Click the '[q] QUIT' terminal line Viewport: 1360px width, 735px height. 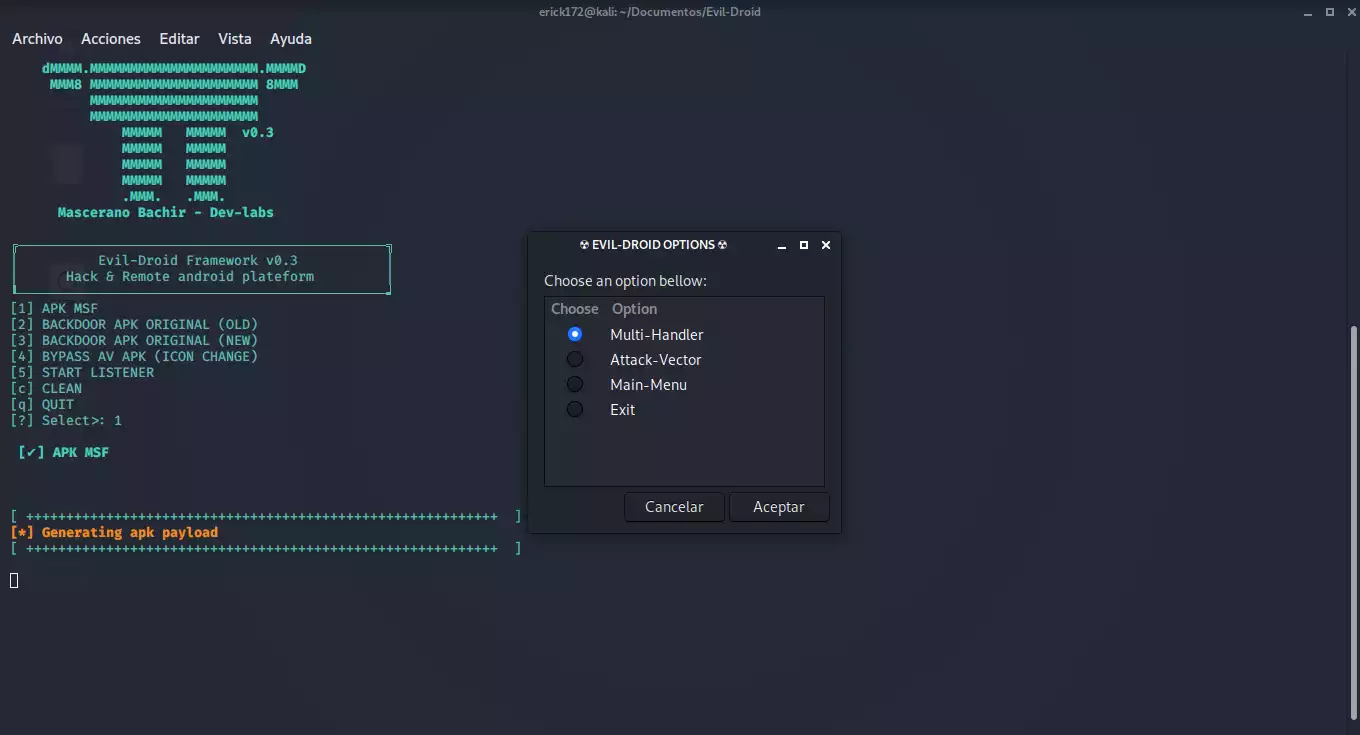point(42,405)
